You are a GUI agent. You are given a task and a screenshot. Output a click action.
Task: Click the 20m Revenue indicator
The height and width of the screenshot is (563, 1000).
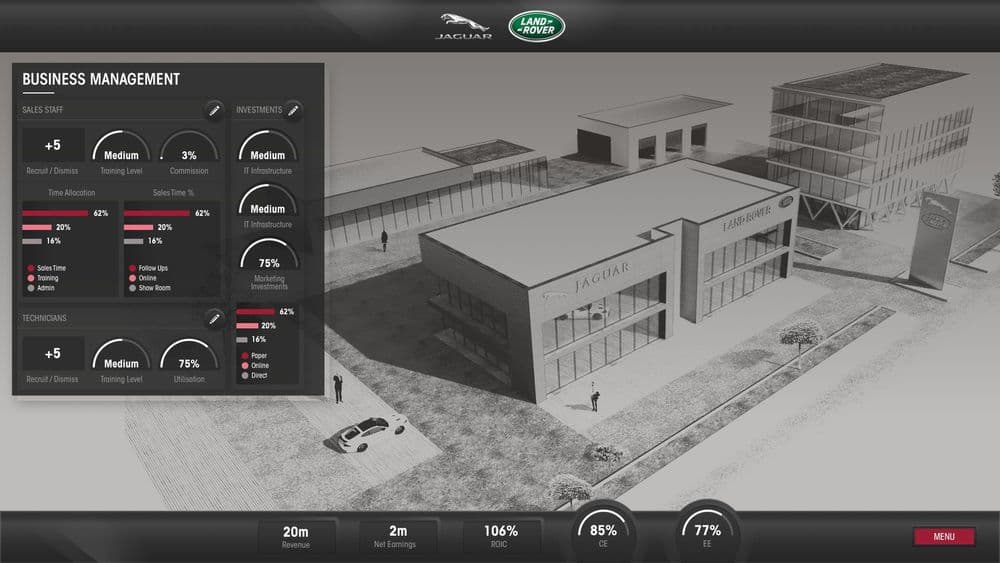pos(296,536)
